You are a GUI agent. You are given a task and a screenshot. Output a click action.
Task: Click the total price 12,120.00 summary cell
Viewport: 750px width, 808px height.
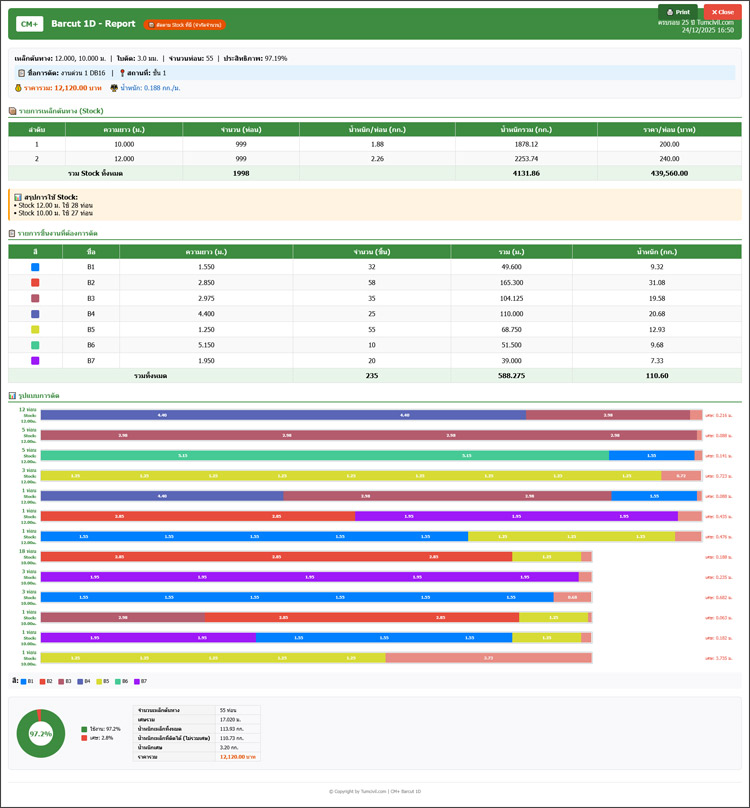pyautogui.click(x=236, y=757)
